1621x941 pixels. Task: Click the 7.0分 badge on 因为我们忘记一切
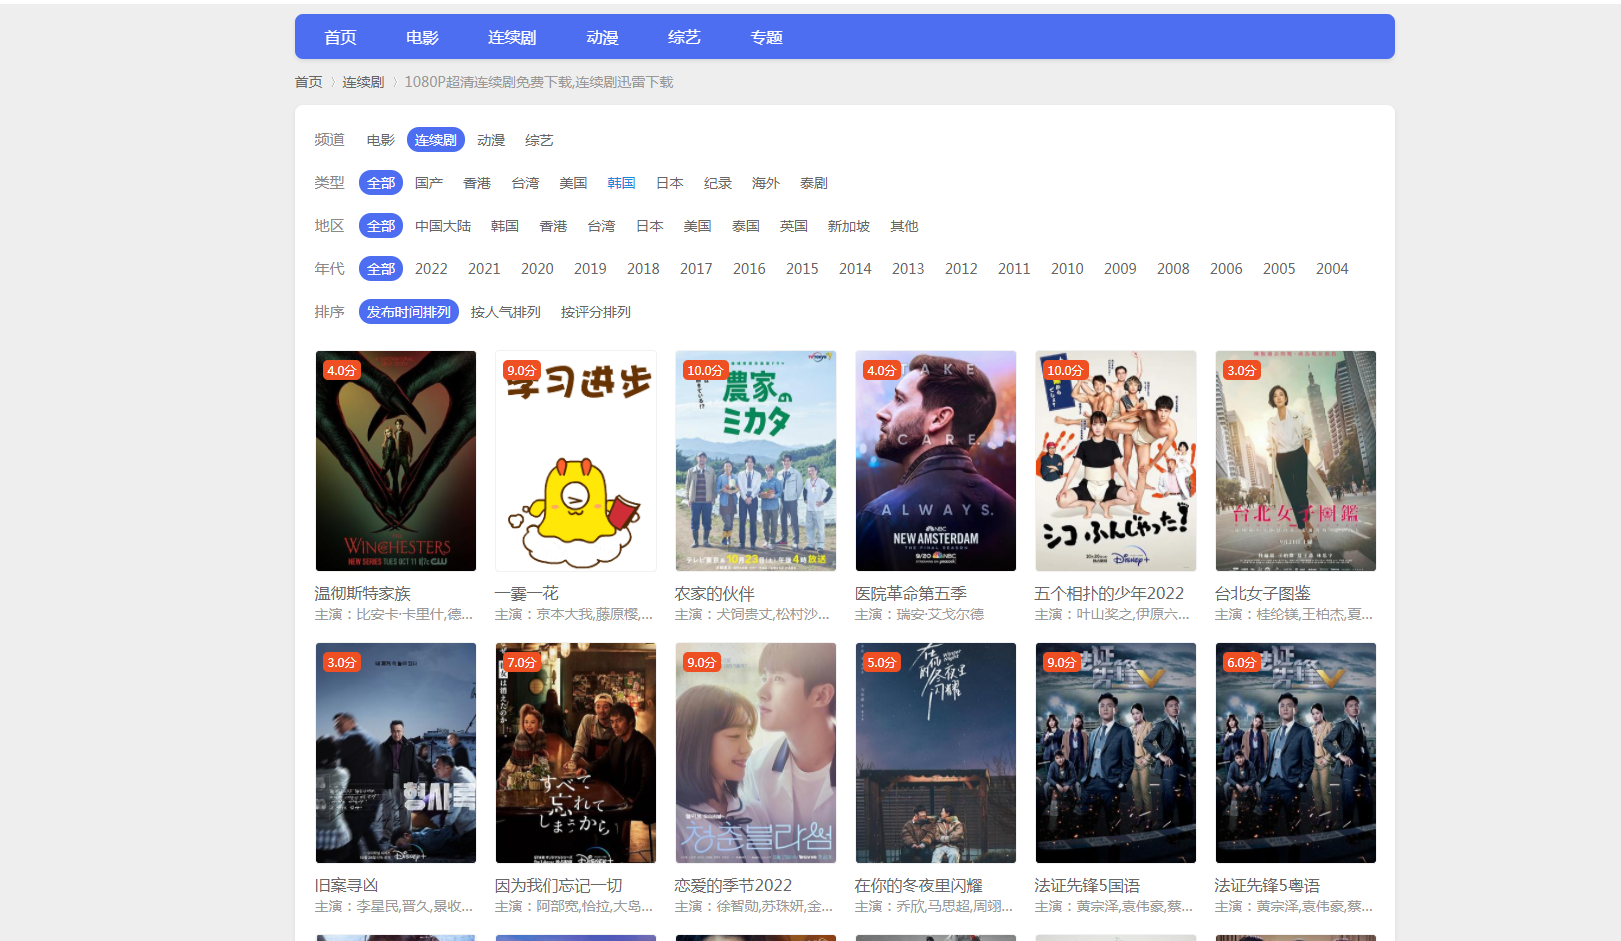click(x=521, y=662)
